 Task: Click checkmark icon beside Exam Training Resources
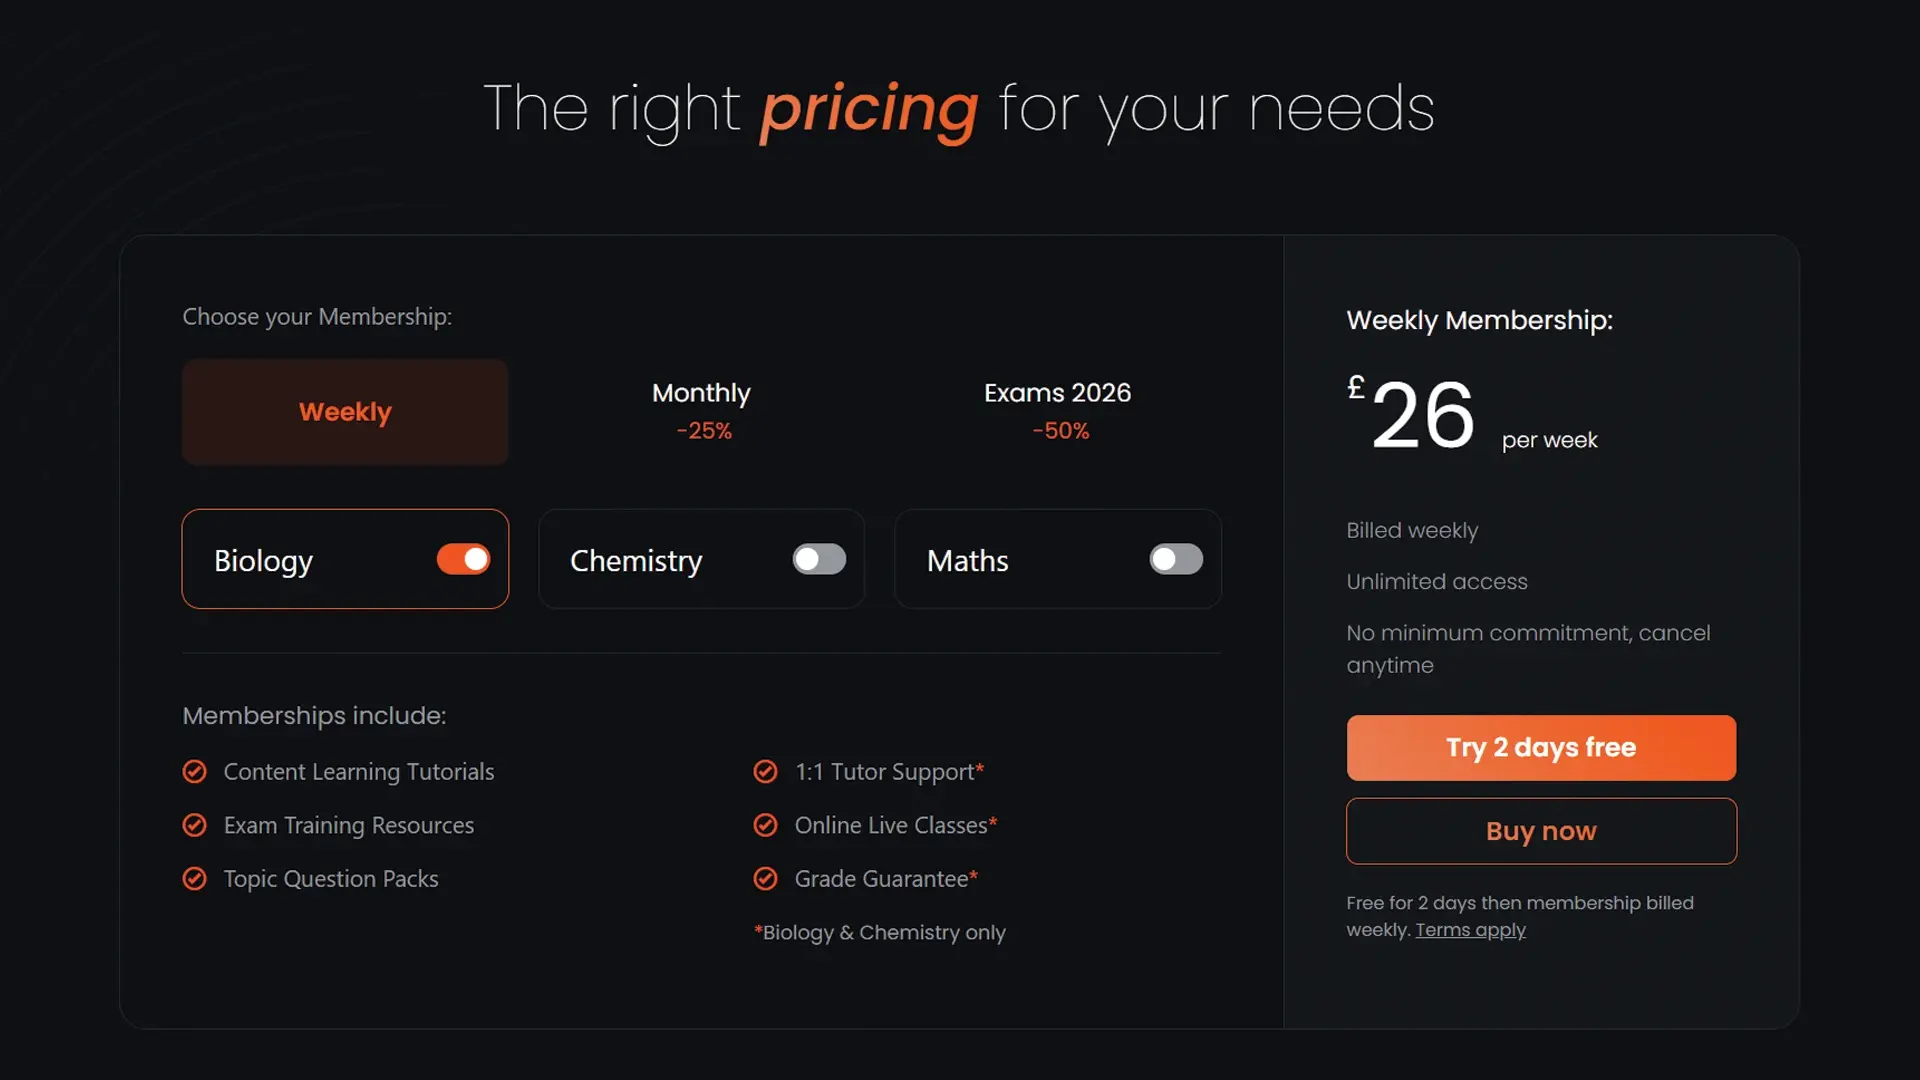tap(195, 825)
